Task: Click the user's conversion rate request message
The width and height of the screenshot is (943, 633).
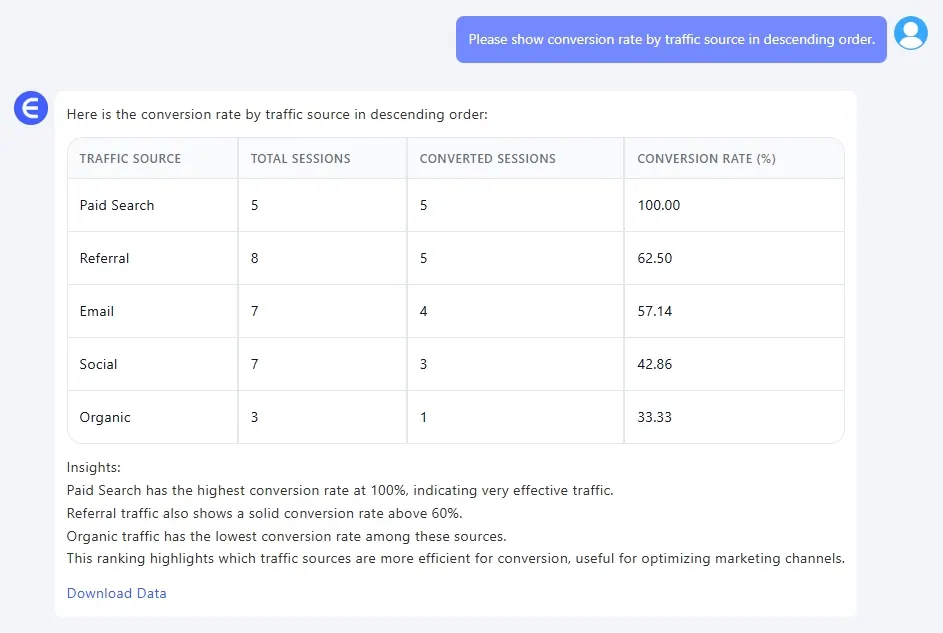Action: pos(671,40)
